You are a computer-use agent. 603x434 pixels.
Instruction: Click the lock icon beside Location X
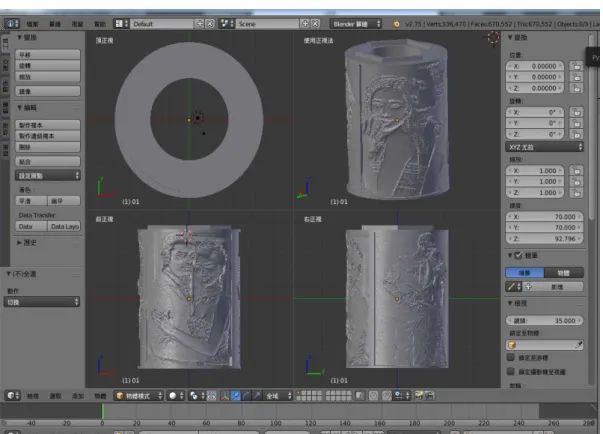tap(576, 66)
